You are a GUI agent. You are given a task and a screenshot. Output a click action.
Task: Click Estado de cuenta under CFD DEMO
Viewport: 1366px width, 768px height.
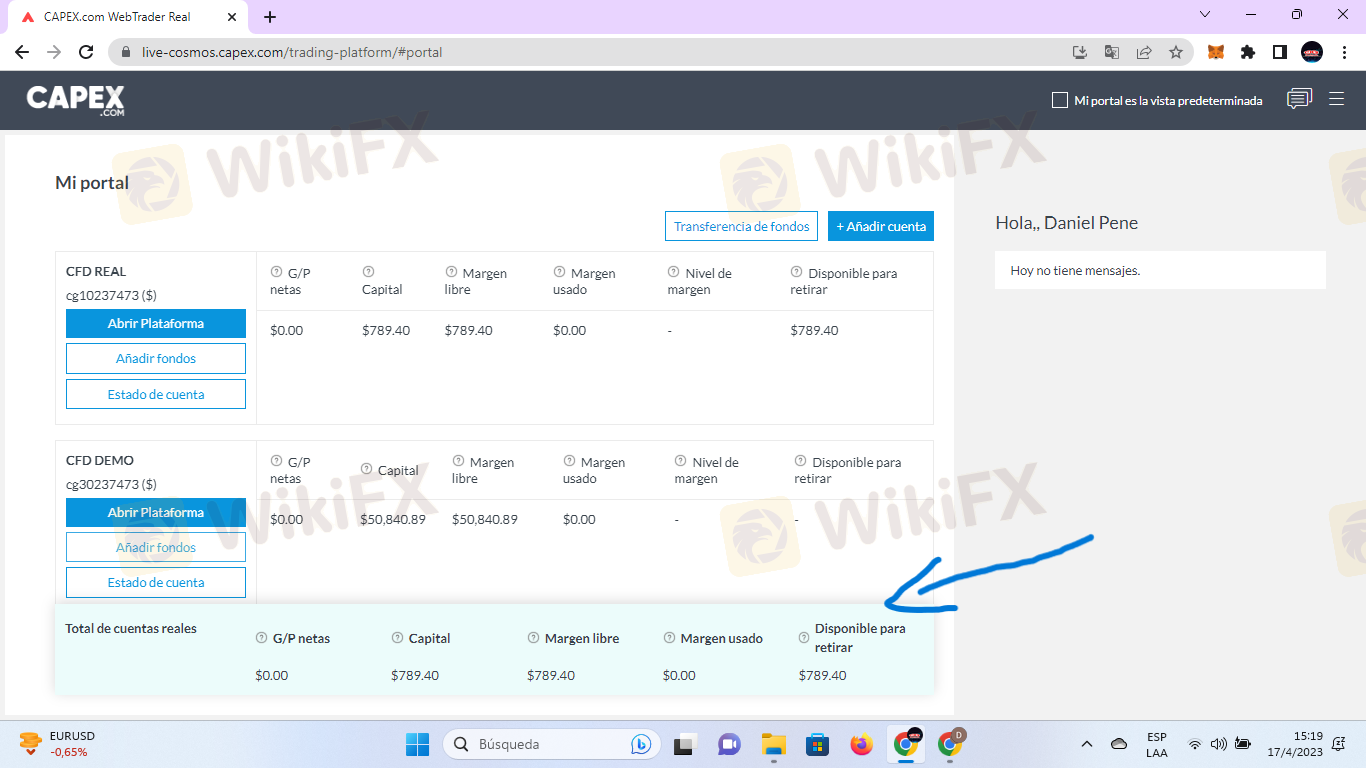(x=156, y=582)
